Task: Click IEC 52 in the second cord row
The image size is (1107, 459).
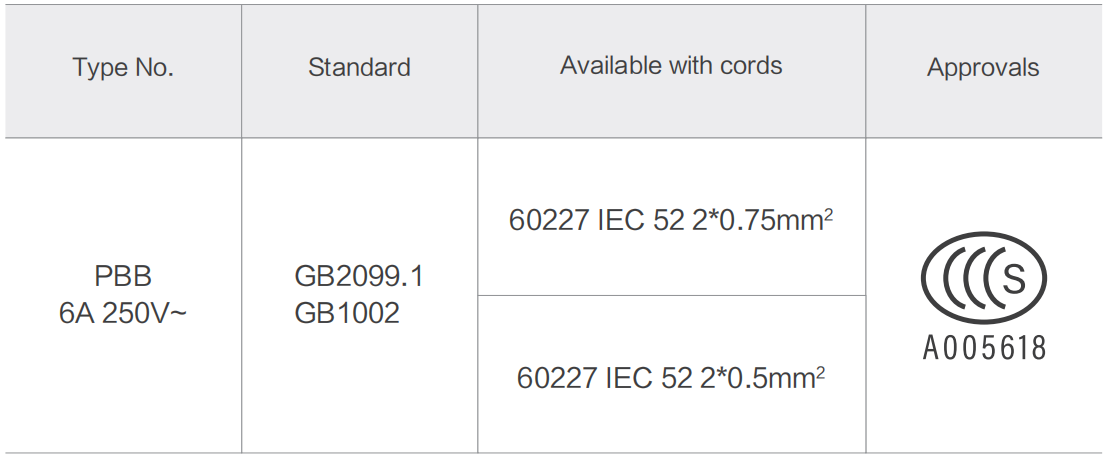Action: pos(650,378)
